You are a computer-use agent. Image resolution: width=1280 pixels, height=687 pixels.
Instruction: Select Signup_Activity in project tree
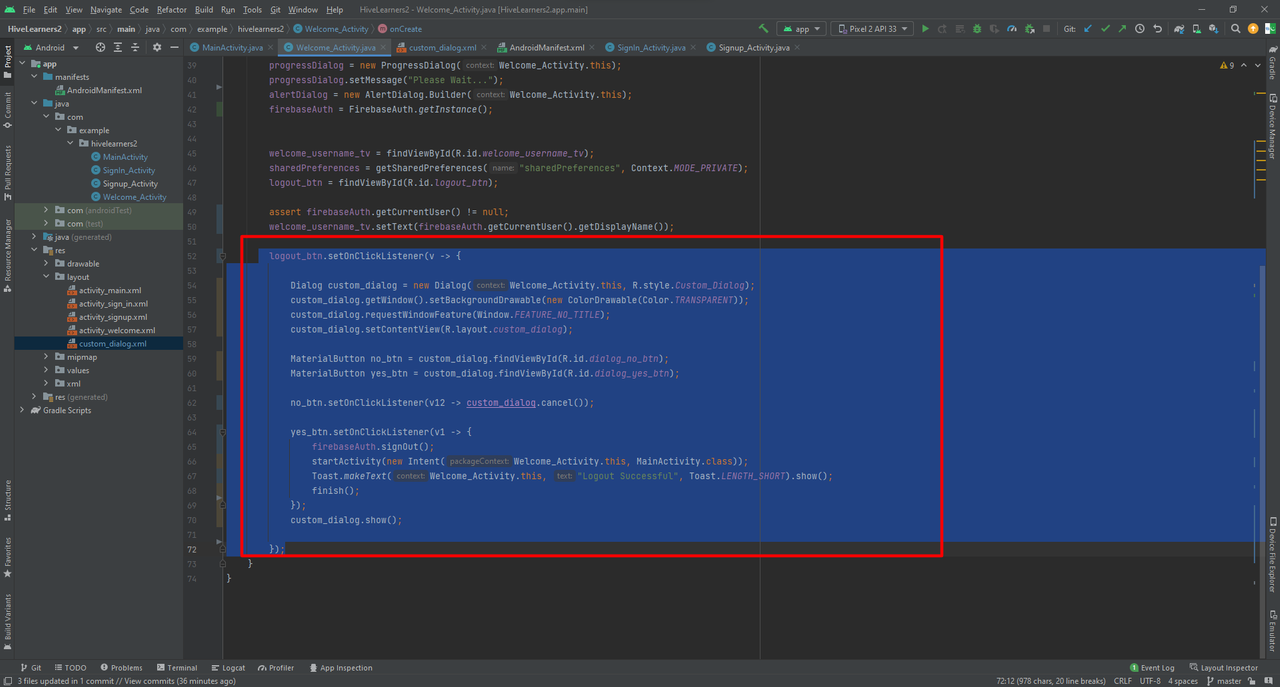[x=130, y=184]
